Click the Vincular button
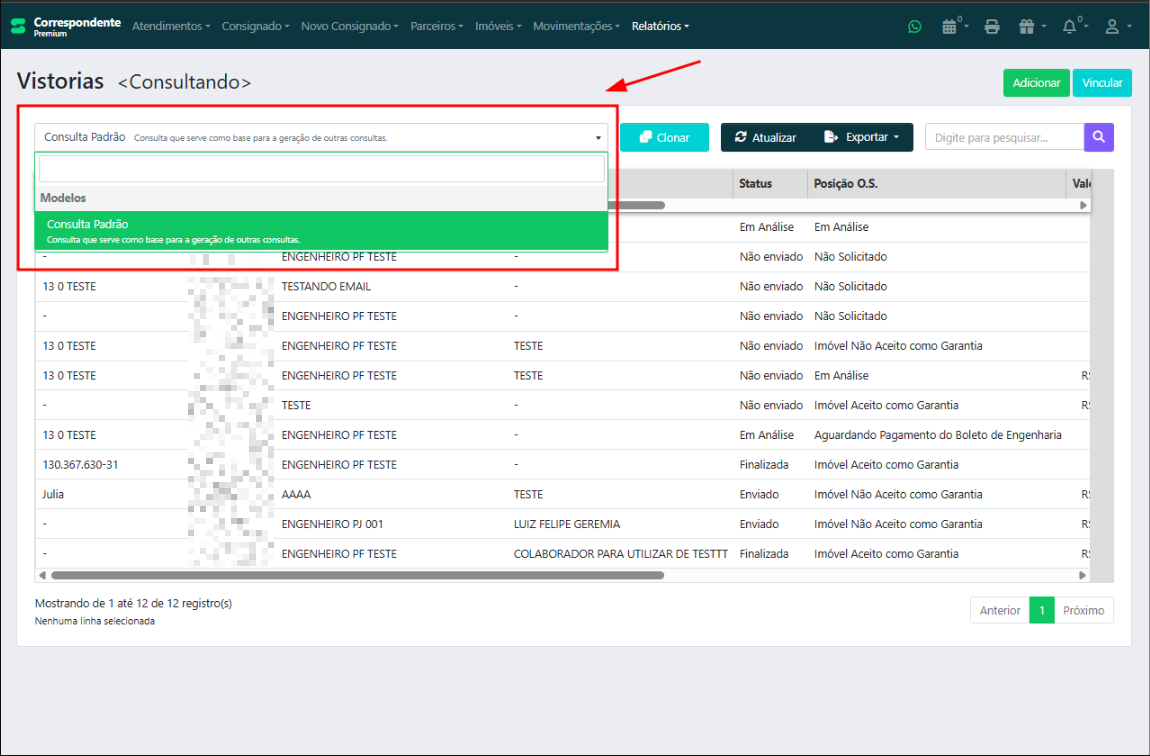1150x756 pixels. pos(1102,83)
